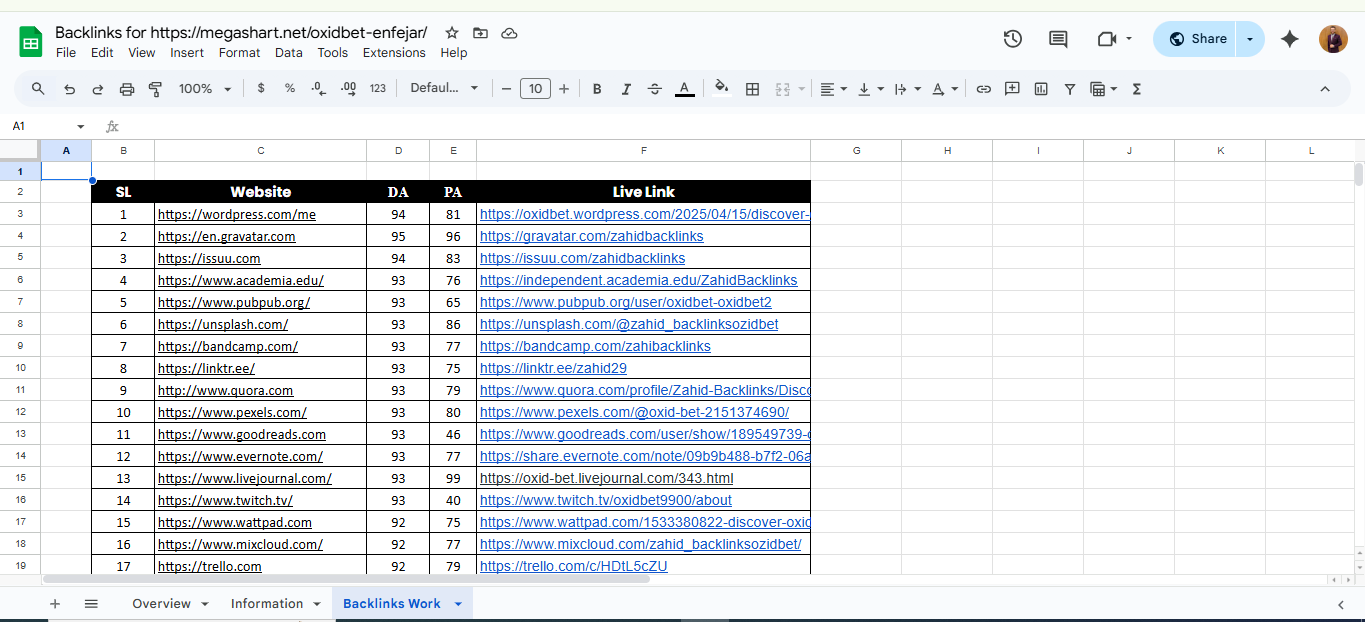Click the paint format roller icon

pos(155,89)
